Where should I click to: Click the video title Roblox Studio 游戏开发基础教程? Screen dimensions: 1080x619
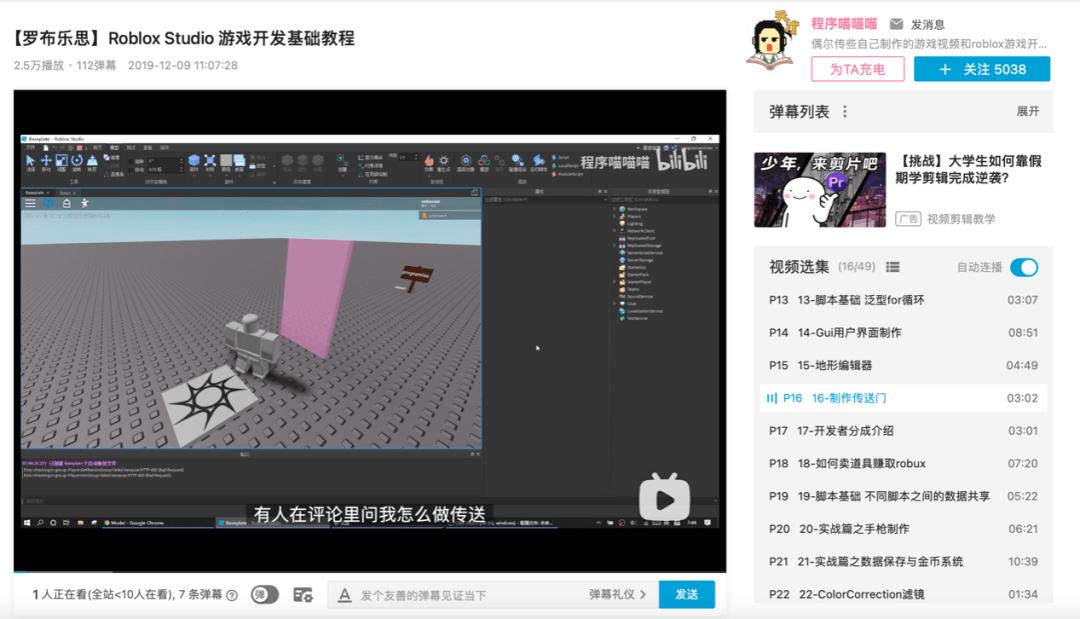pos(184,38)
